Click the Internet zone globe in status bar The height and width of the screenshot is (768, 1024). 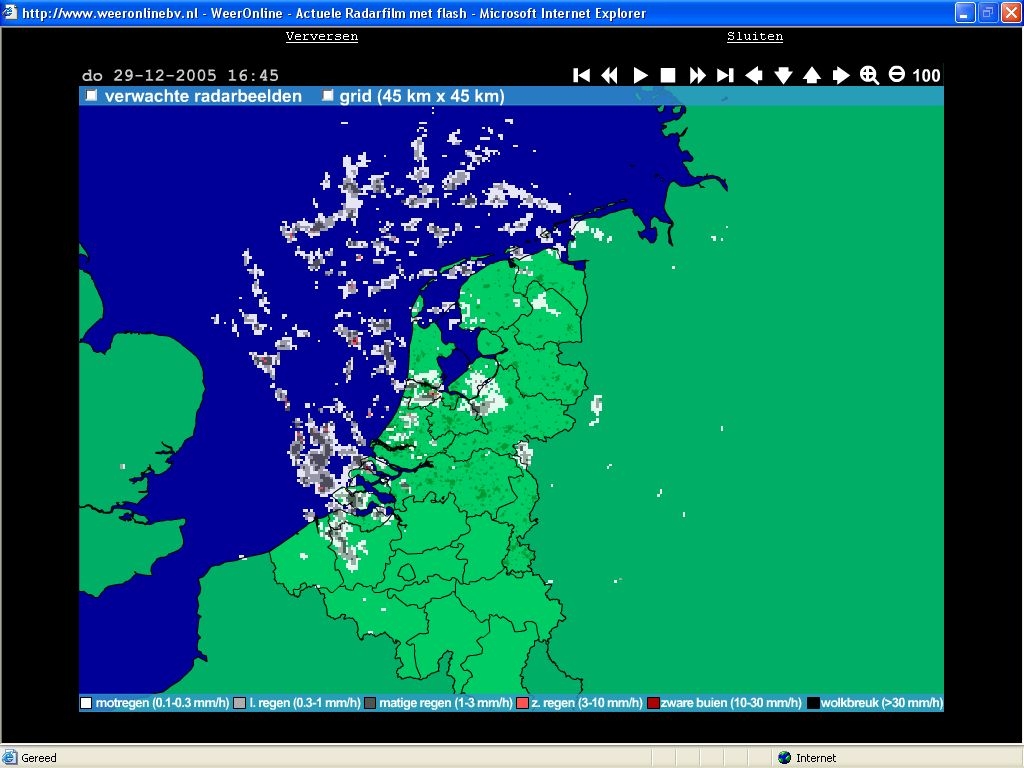click(x=784, y=758)
